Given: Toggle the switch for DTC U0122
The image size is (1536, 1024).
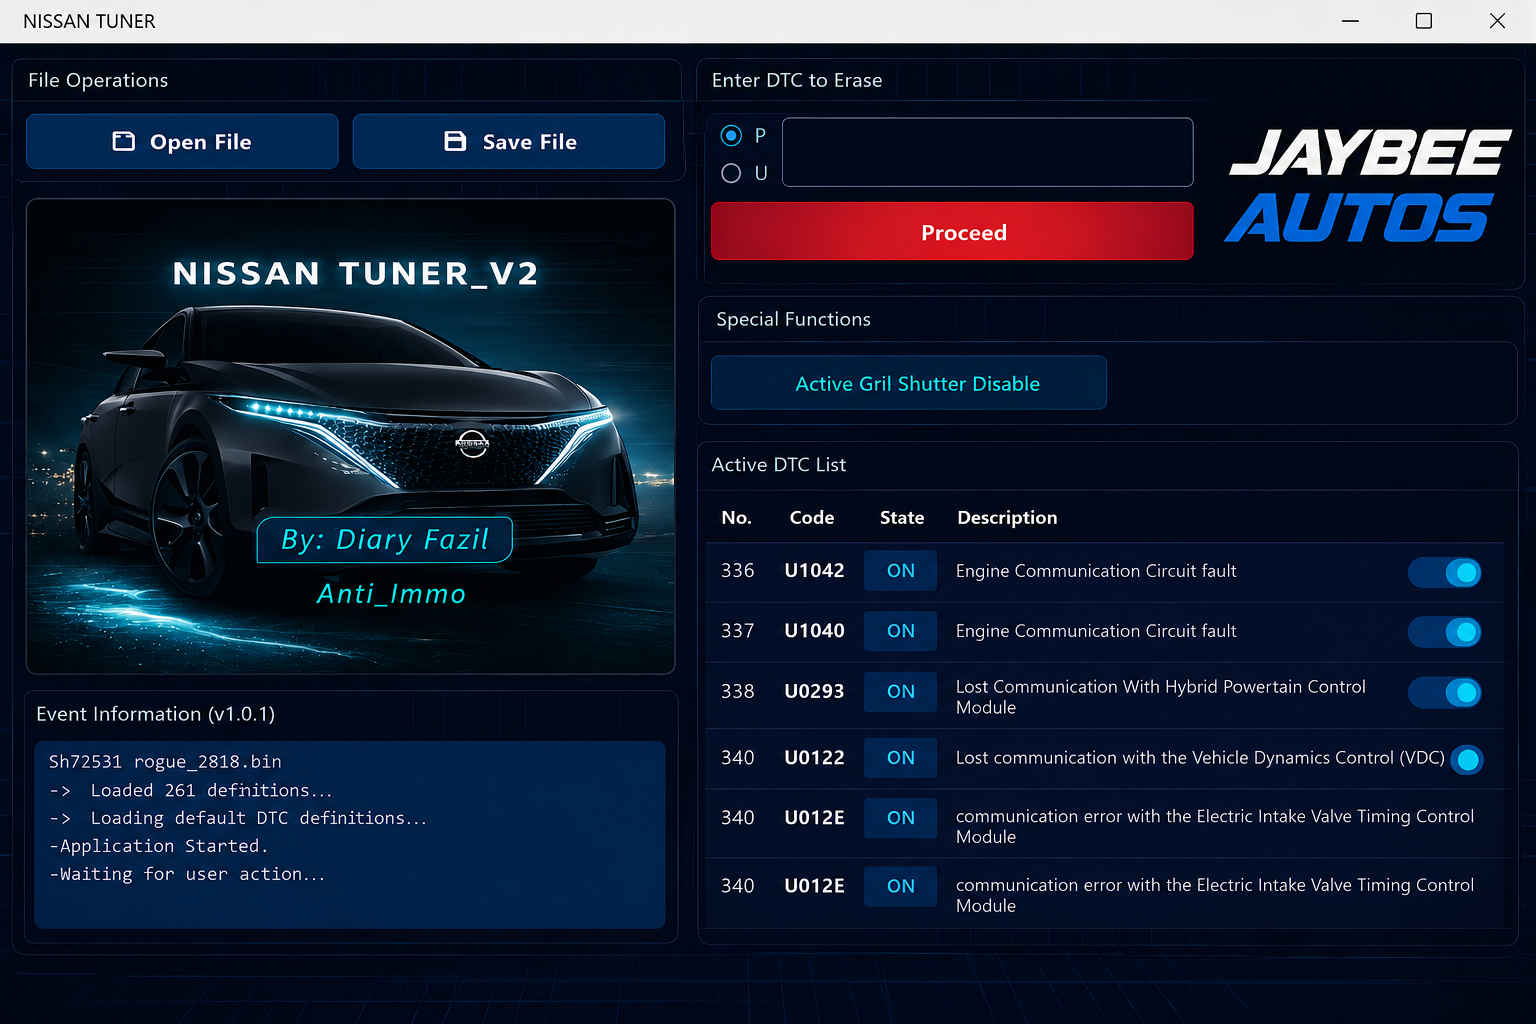Looking at the screenshot, I should 1467,760.
